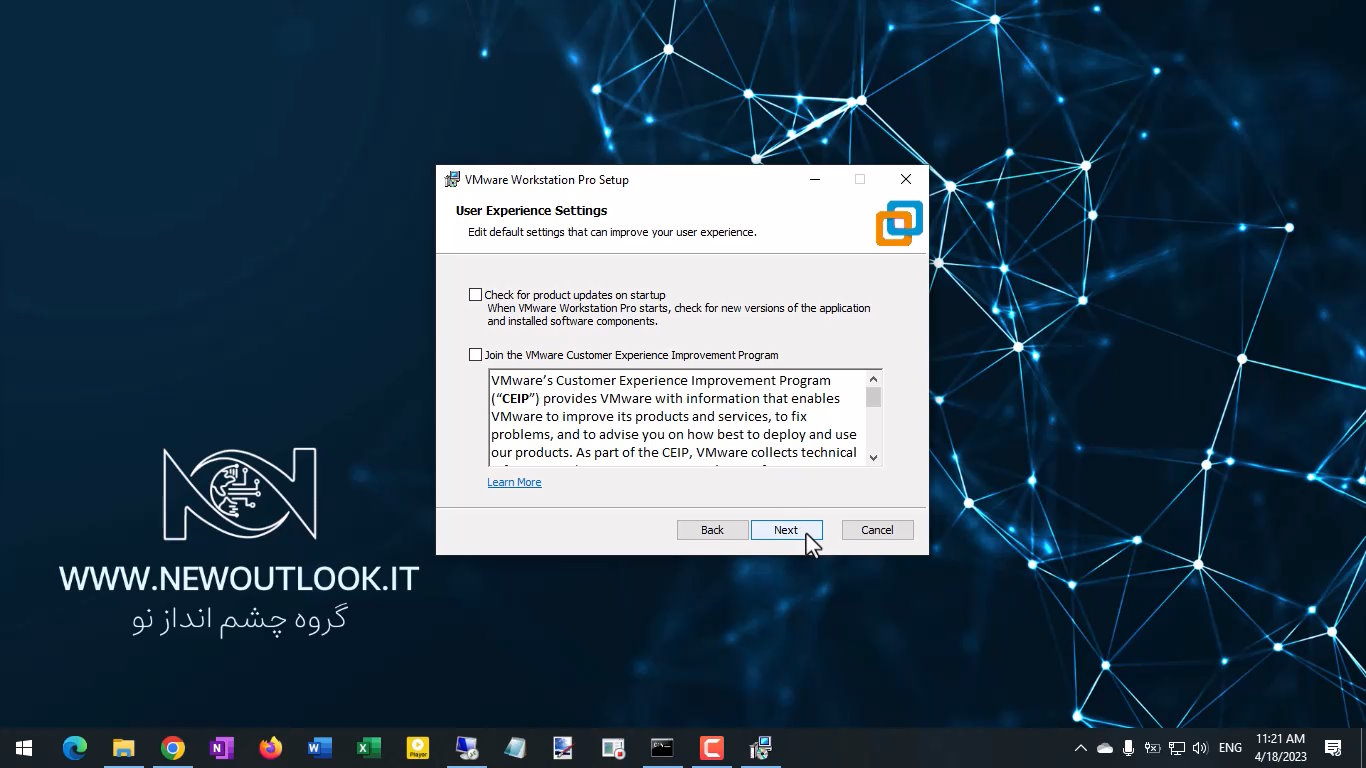Switch the ENG input language indicator
Viewport: 1366px width, 768px height.
(1231, 748)
